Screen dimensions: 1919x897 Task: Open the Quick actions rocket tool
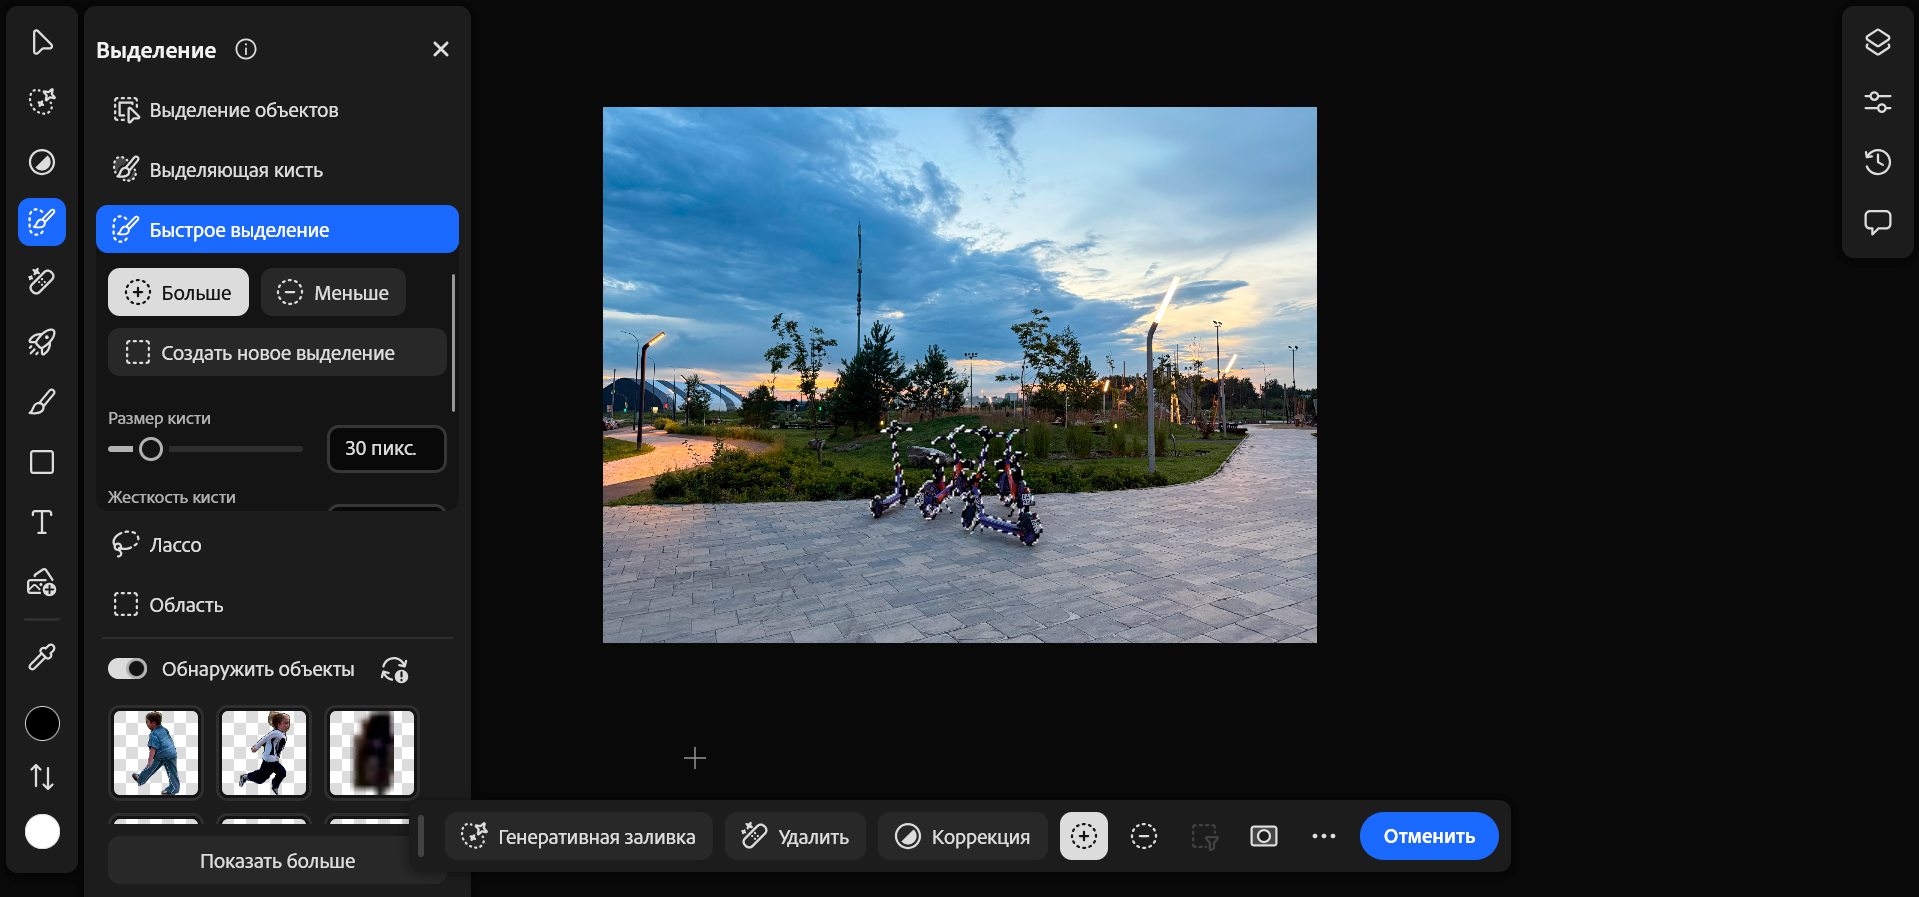click(x=42, y=342)
